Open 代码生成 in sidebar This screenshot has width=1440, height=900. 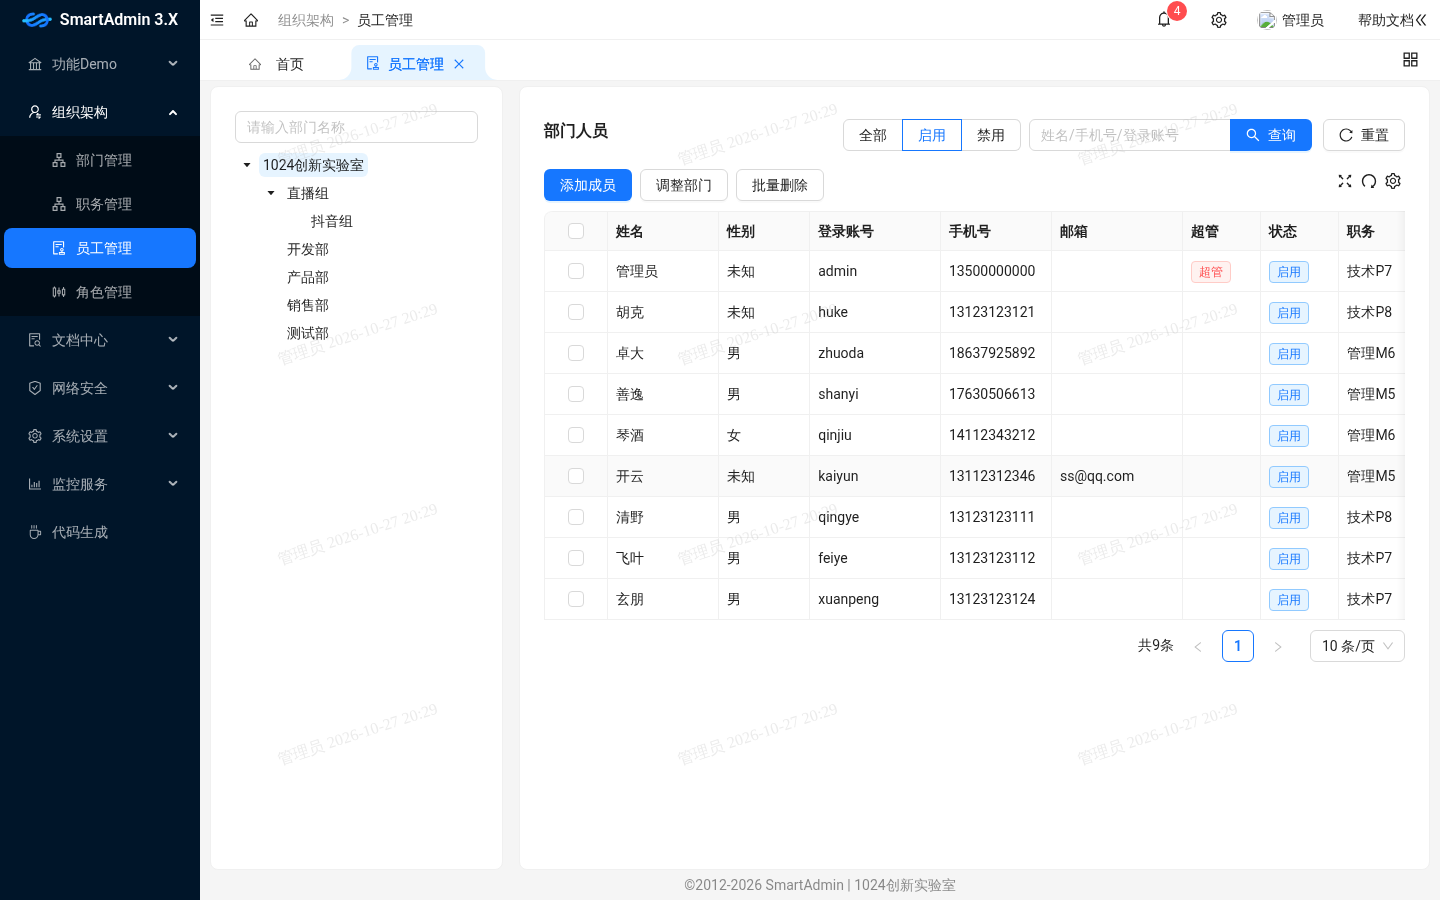tap(100, 532)
